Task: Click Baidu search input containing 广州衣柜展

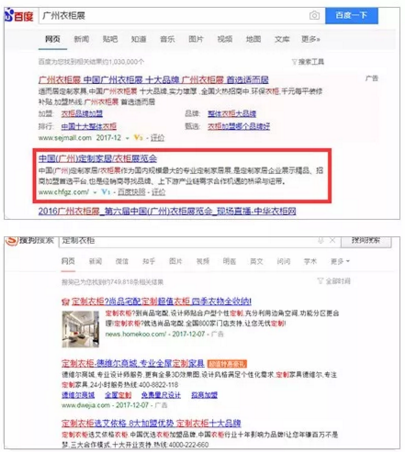Action: click(173, 16)
